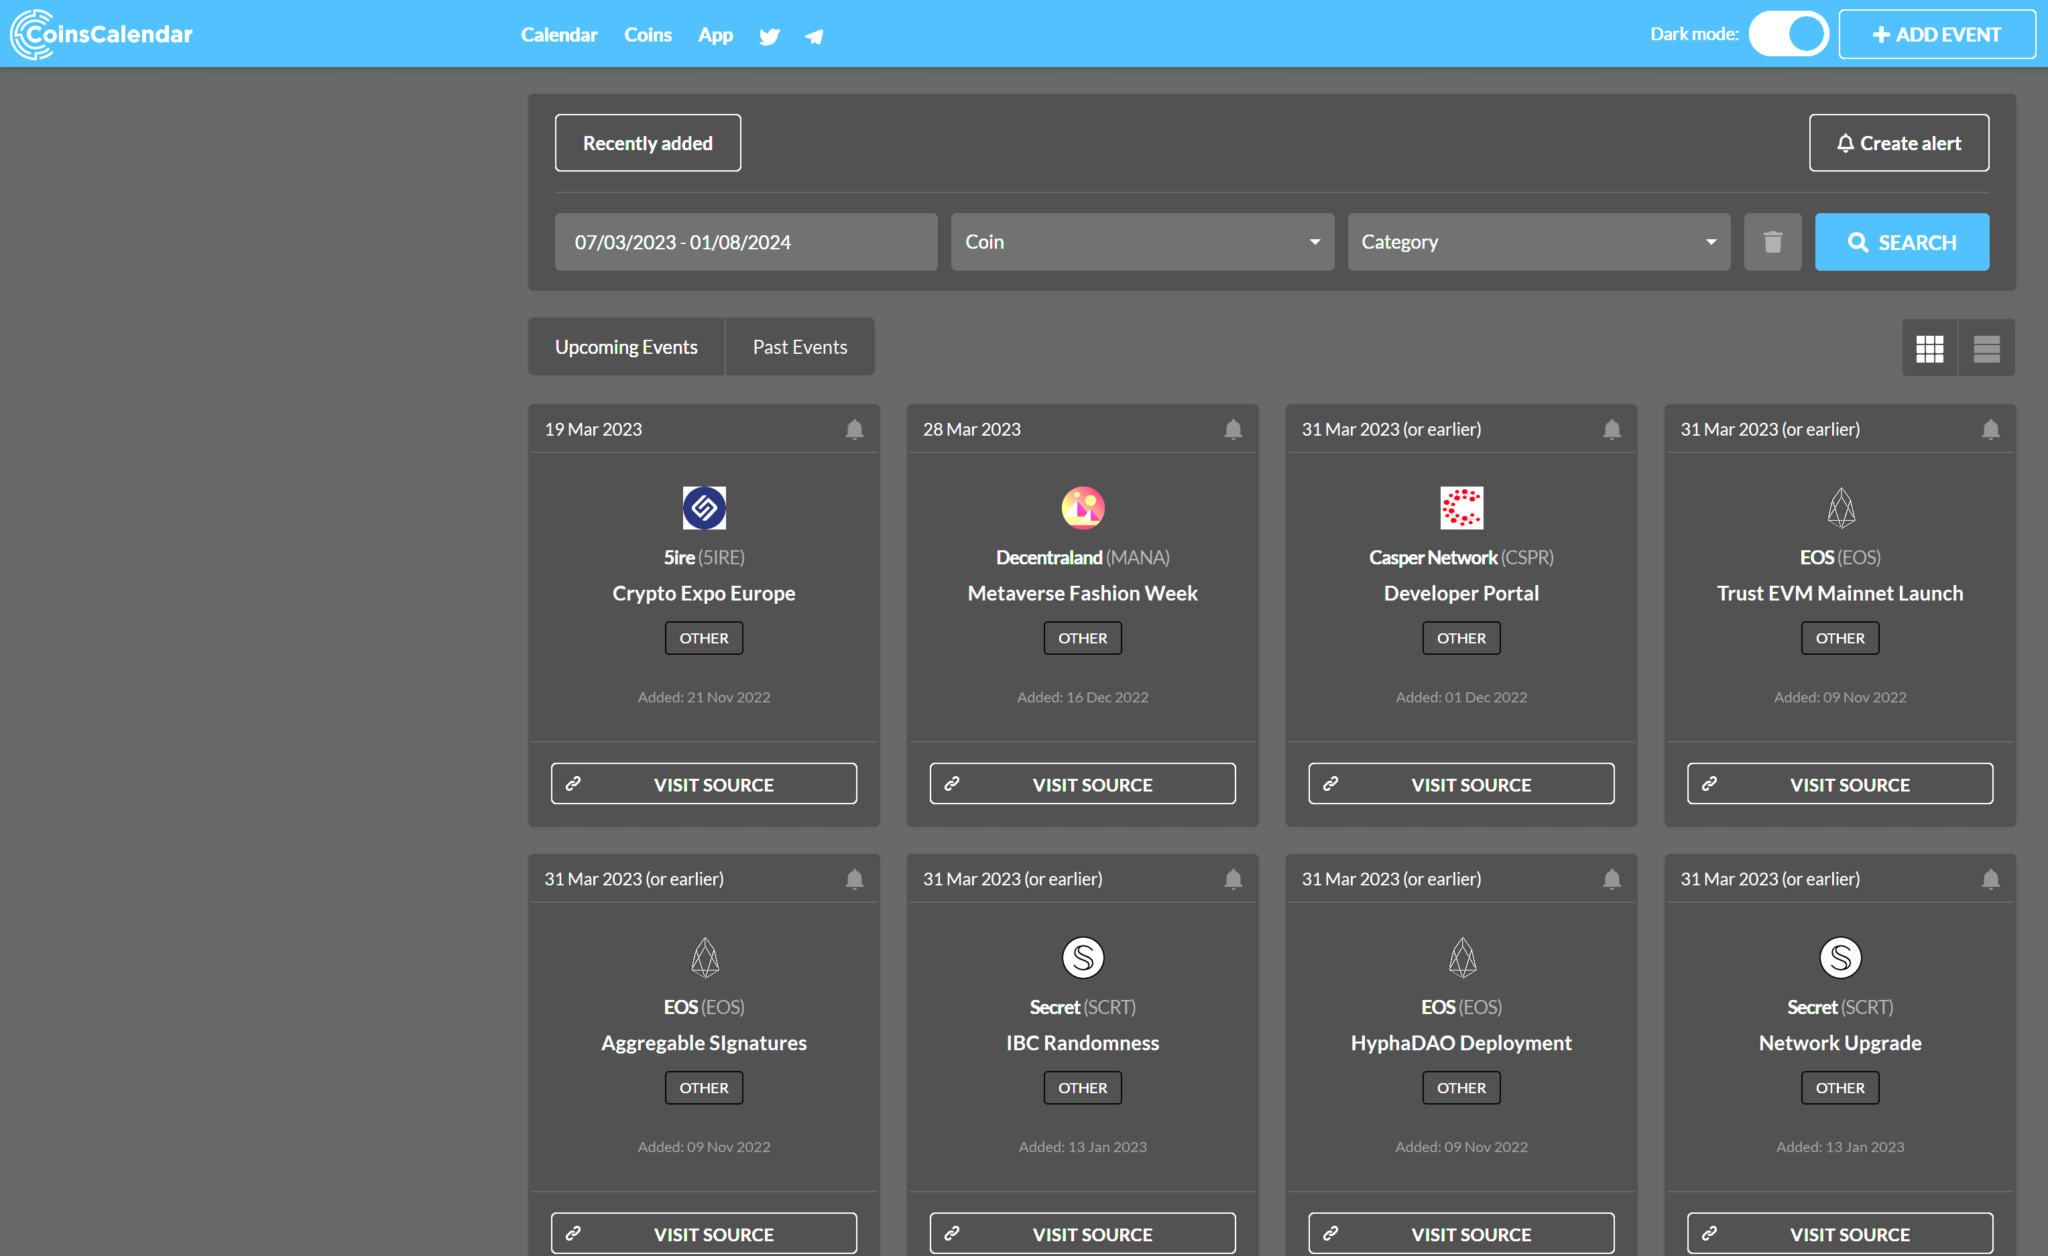Open the Twitter icon in the header
The image size is (2048, 1256).
[x=769, y=37]
